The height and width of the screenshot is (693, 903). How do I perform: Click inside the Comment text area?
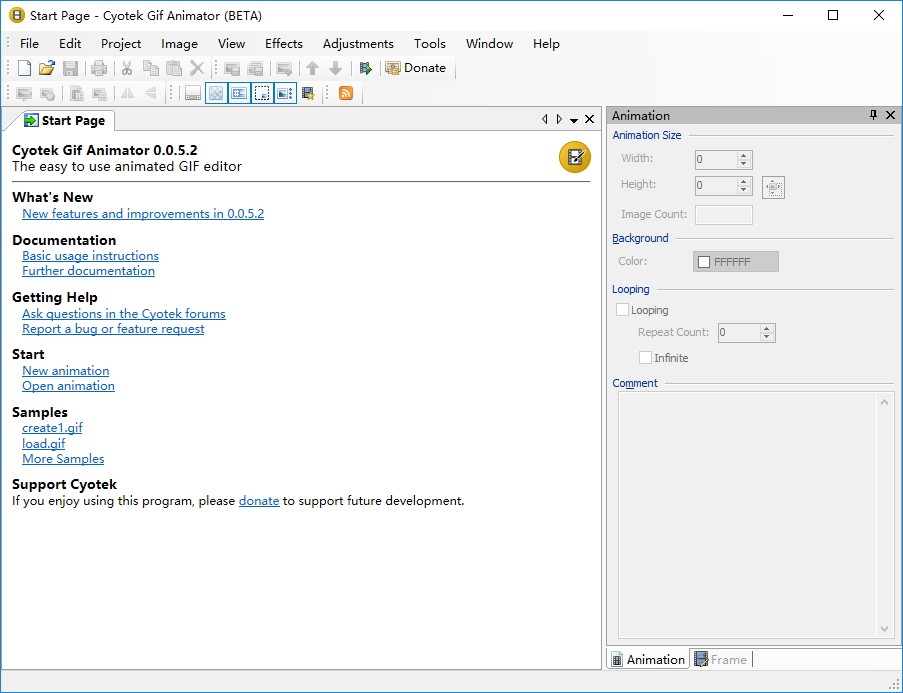[746, 510]
